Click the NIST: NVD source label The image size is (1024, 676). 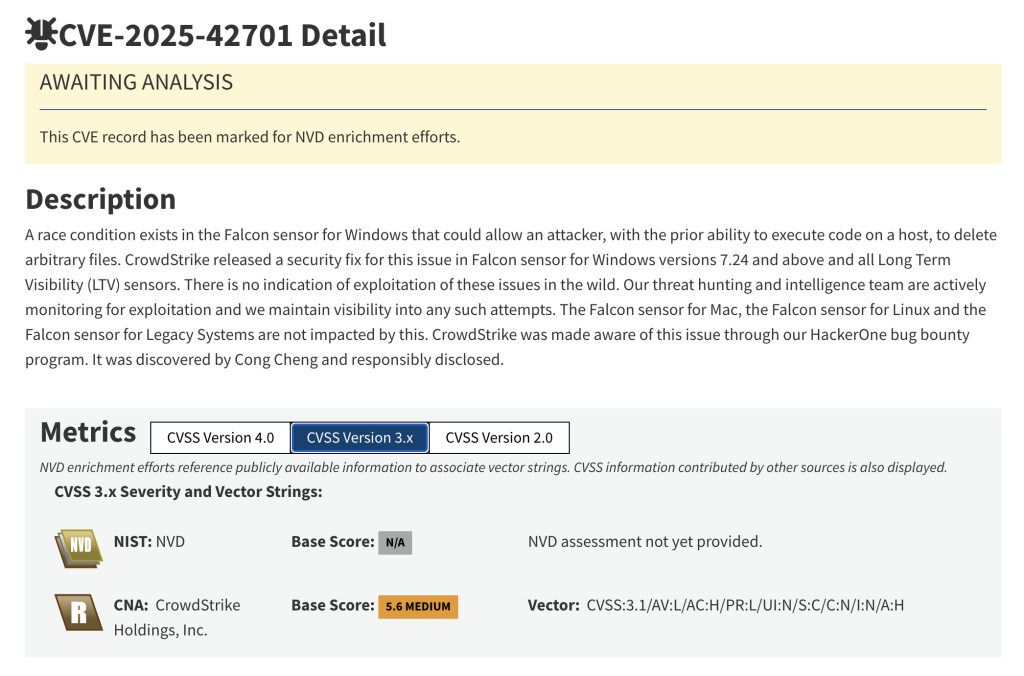click(149, 542)
